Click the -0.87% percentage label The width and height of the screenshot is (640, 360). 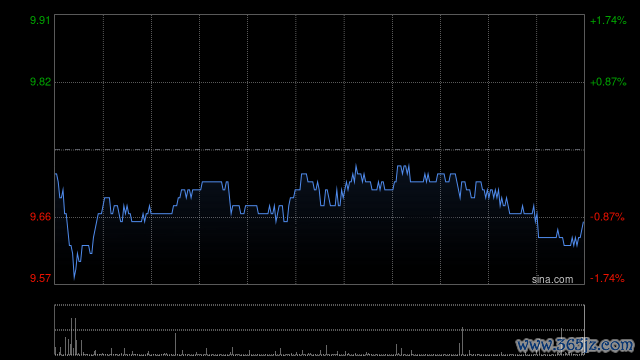[x=607, y=217]
